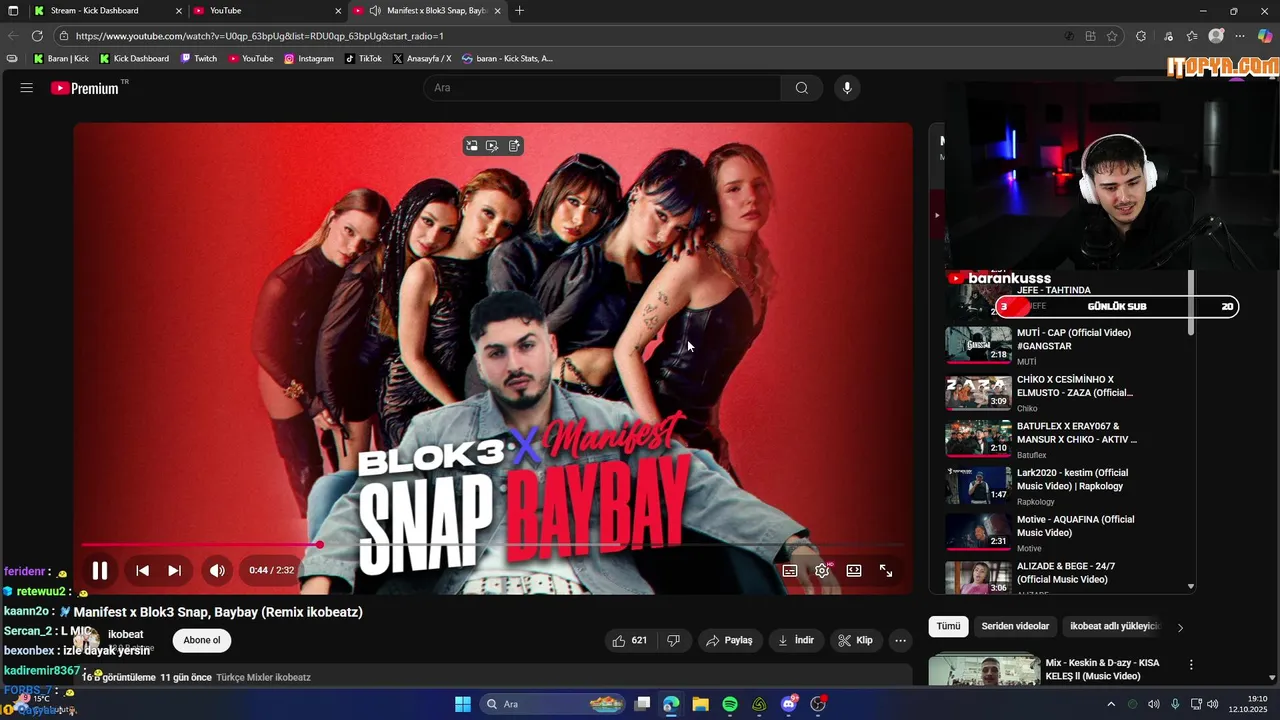
Task: Skip to the previous video
Action: pos(143,571)
